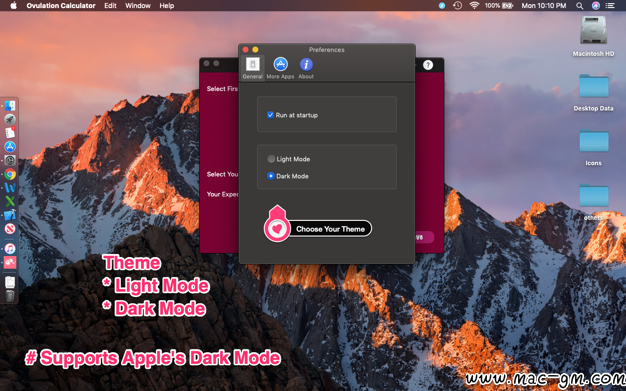Launch Xcode from the Dock
The width and height of the screenshot is (626, 391).
pyautogui.click(x=10, y=215)
